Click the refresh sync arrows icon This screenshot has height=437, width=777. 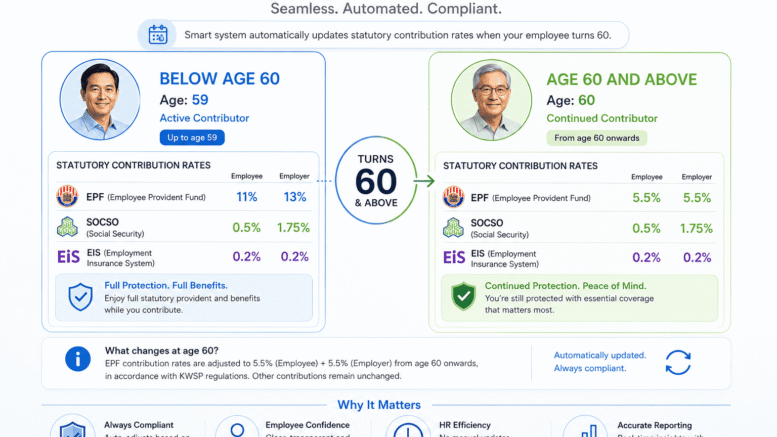click(x=678, y=362)
